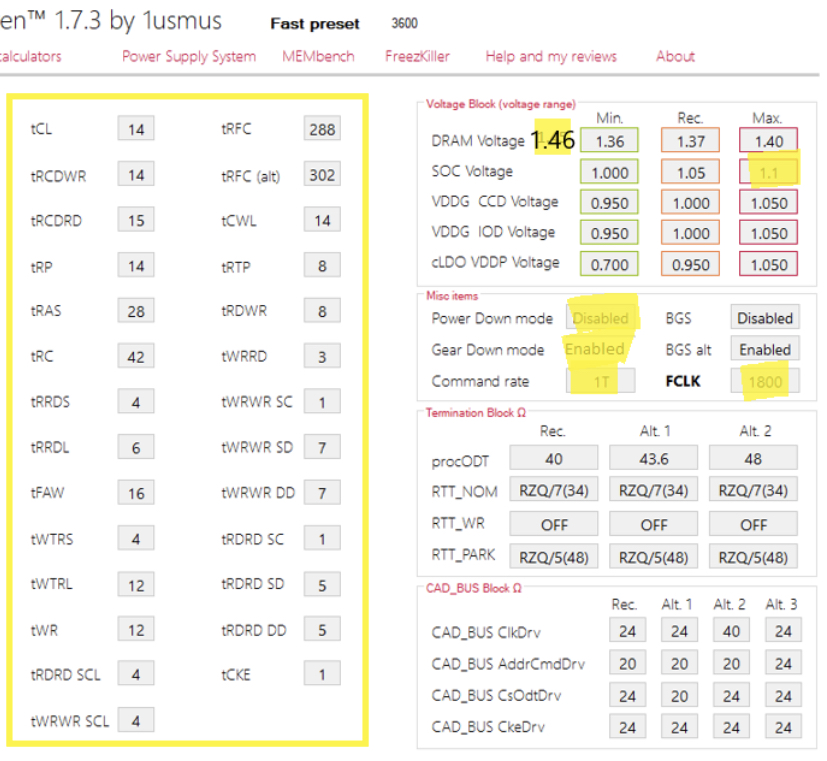Click DRAM Voltage Max value 1.40
Viewport: 827px width, 761px height.
pyautogui.click(x=768, y=140)
